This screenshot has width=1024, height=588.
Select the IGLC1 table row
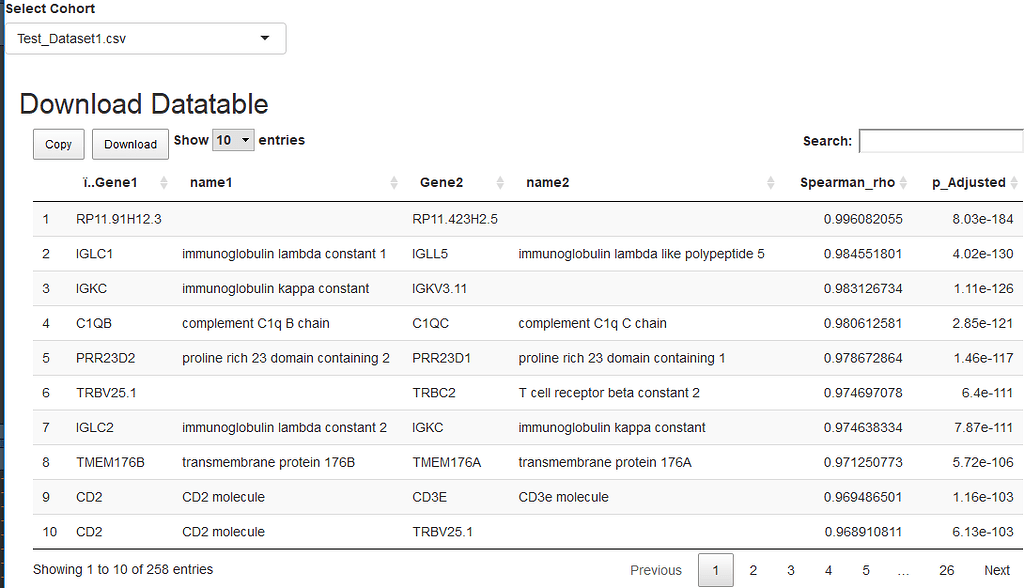pos(400,254)
